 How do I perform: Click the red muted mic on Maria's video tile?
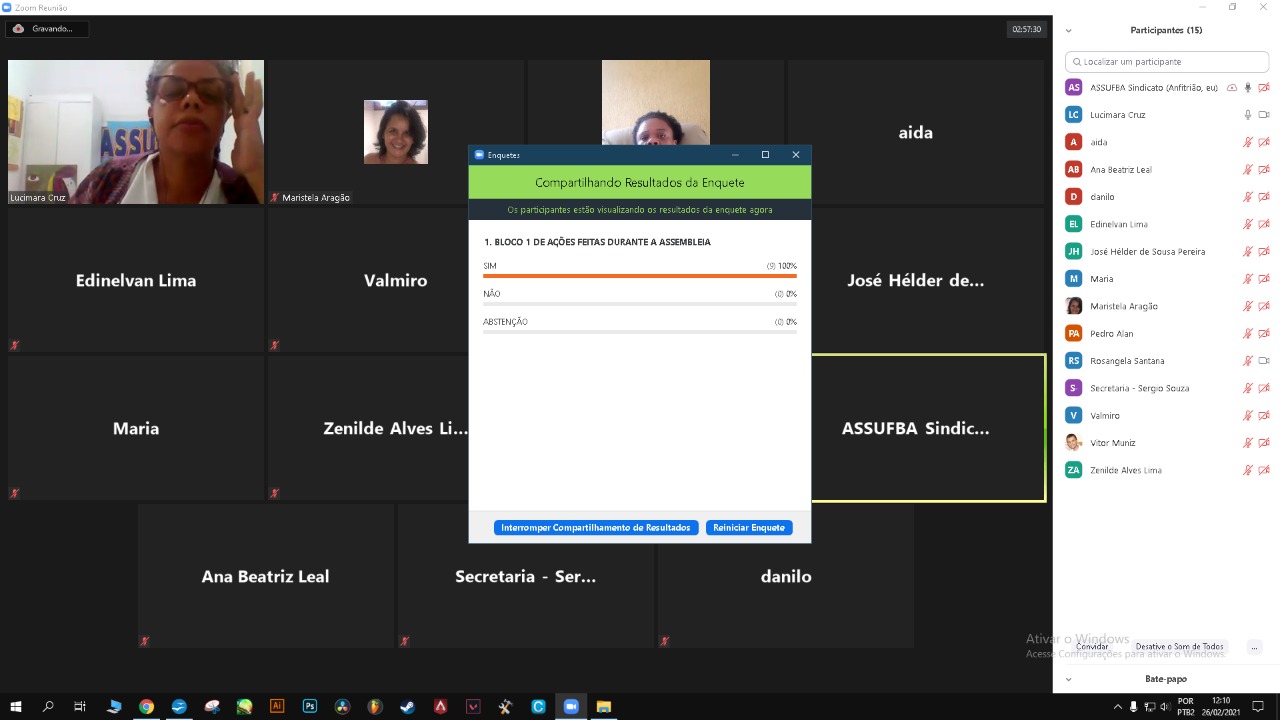pos(15,493)
